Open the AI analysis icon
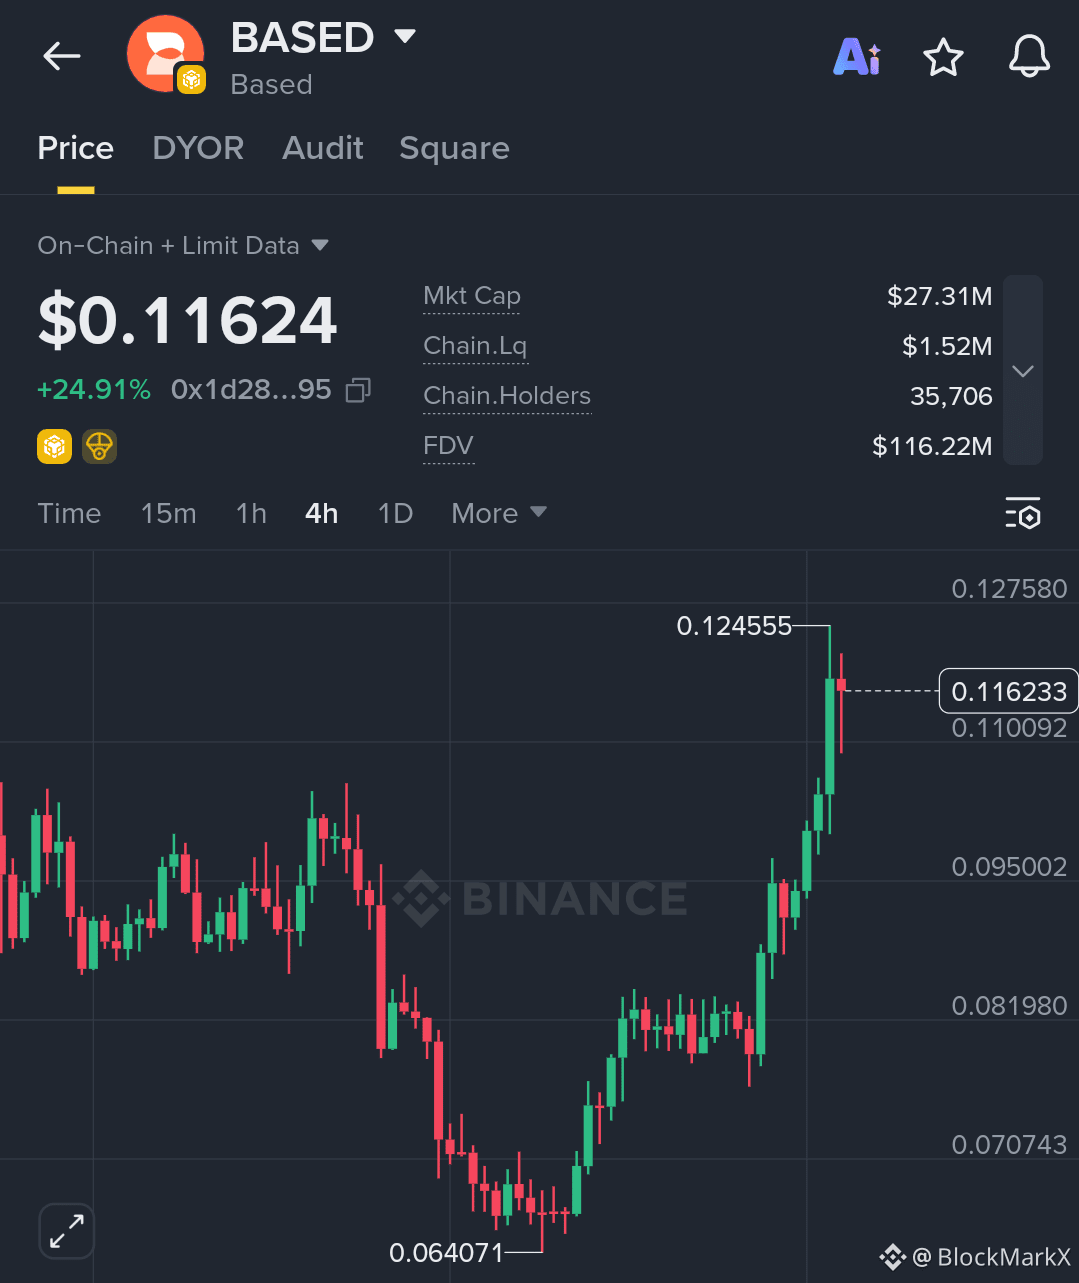This screenshot has height=1283, width=1079. [857, 57]
